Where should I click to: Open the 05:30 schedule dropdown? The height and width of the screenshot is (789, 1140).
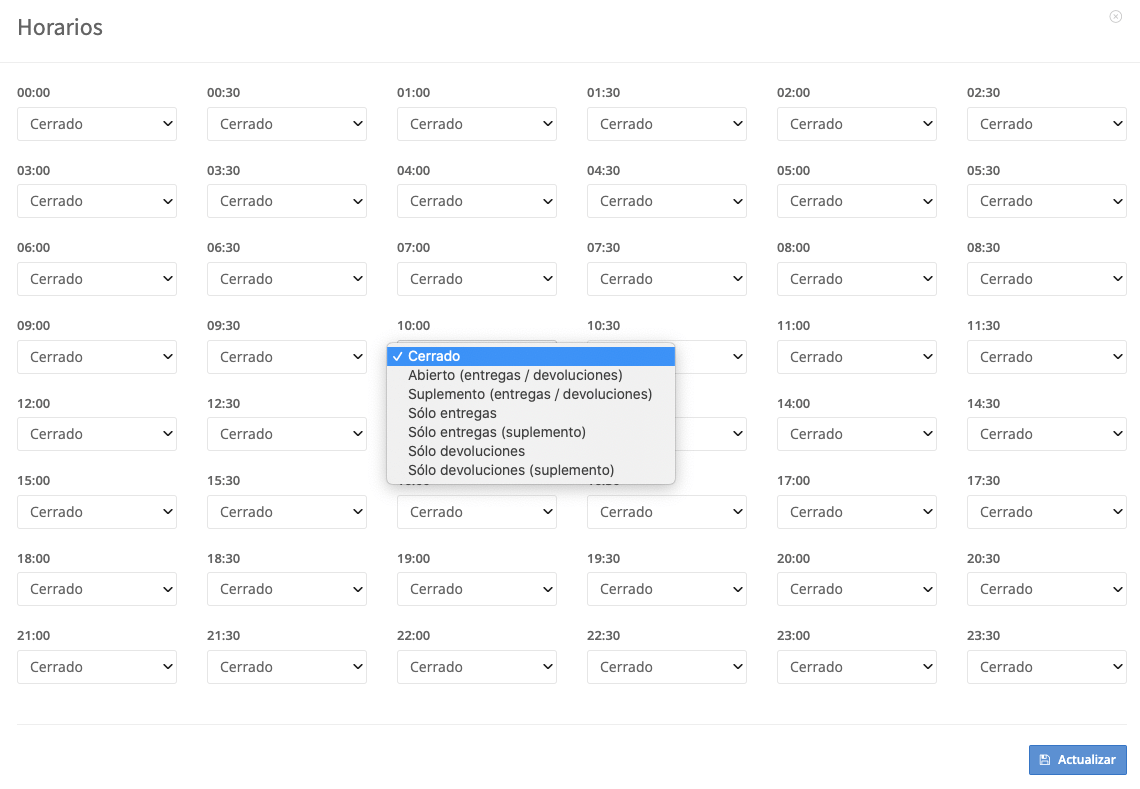1047,201
